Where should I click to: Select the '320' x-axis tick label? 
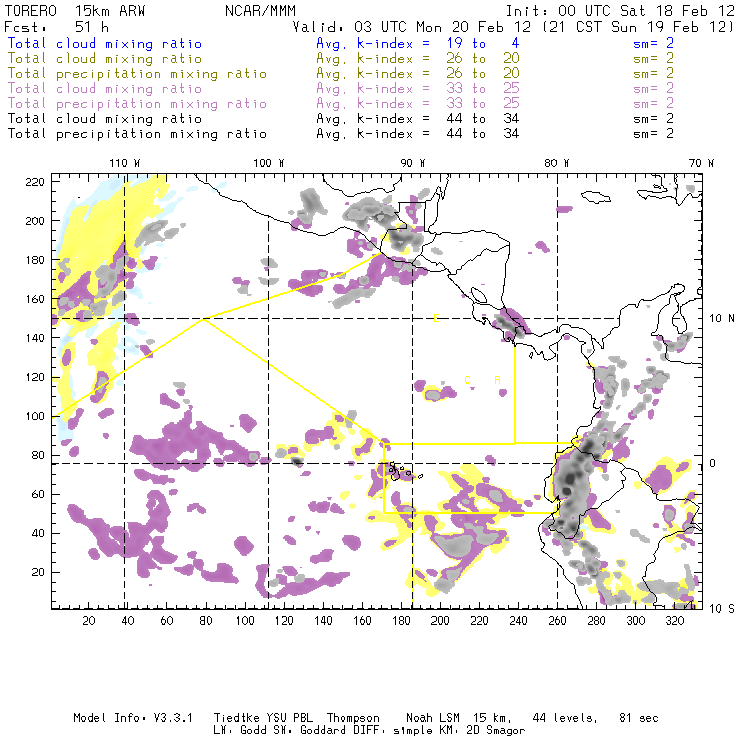tap(675, 621)
